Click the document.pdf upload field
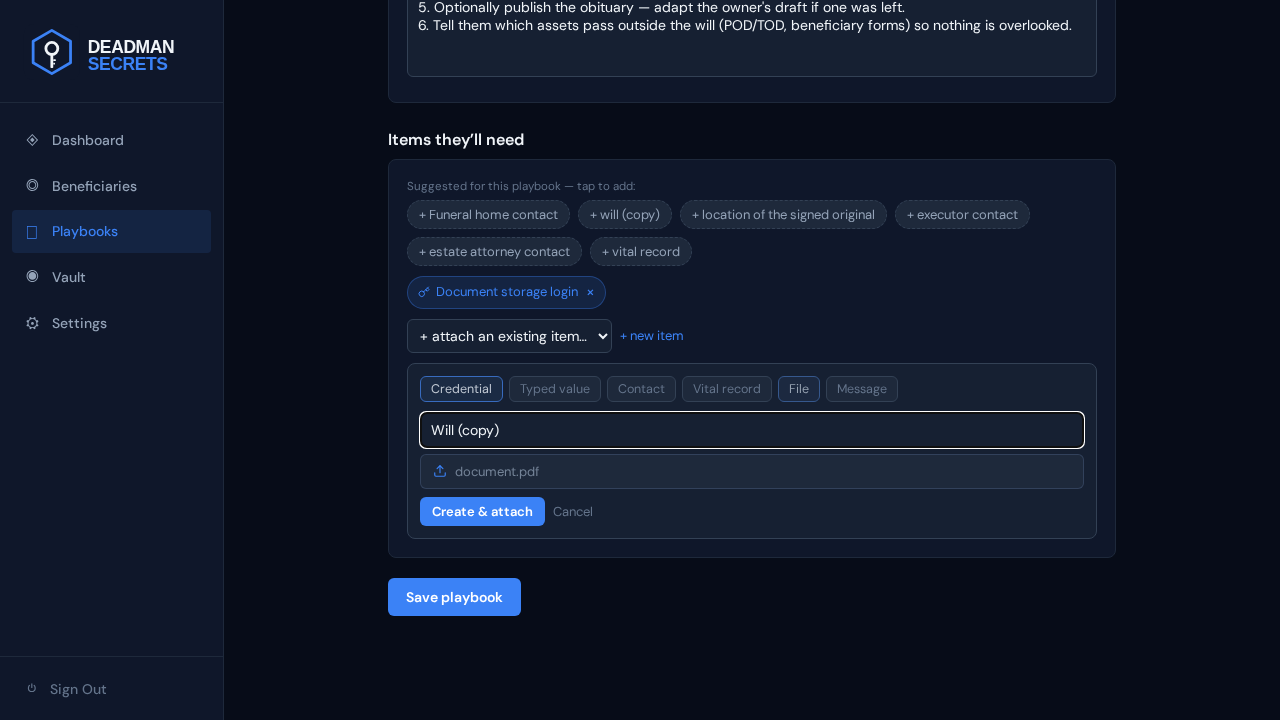 pos(752,471)
